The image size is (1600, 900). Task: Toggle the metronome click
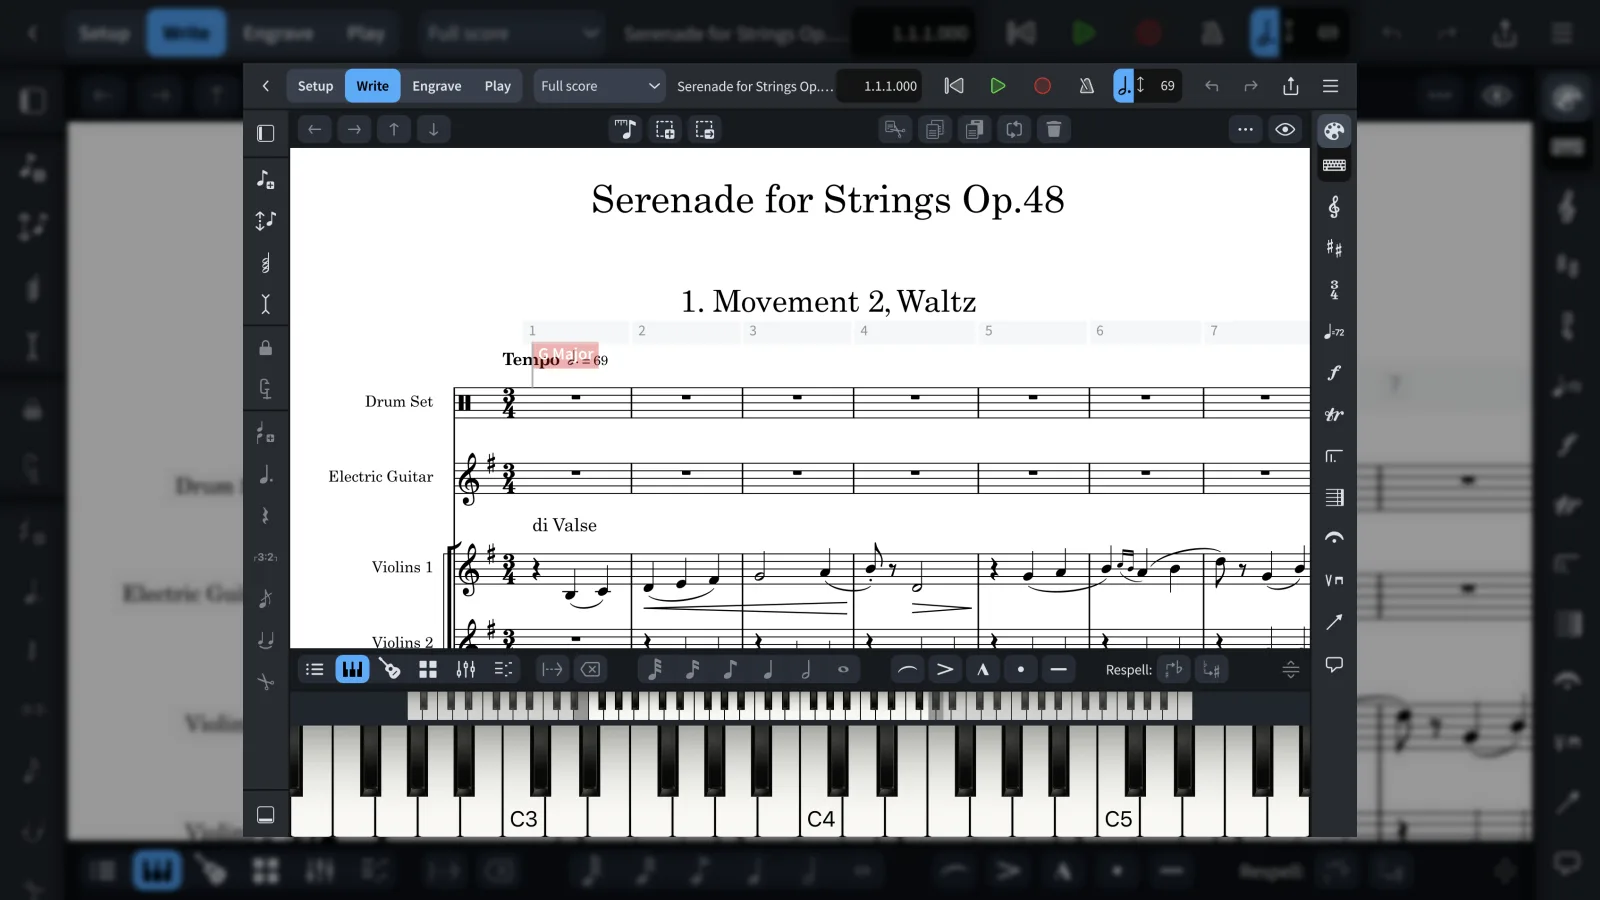[1086, 86]
